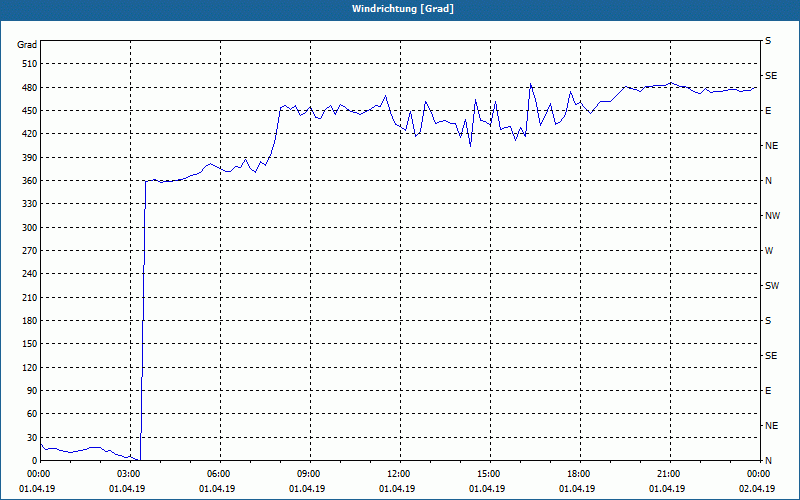The width and height of the screenshot is (800, 500).
Task: Click the 15:00 time label
Action: [x=487, y=474]
